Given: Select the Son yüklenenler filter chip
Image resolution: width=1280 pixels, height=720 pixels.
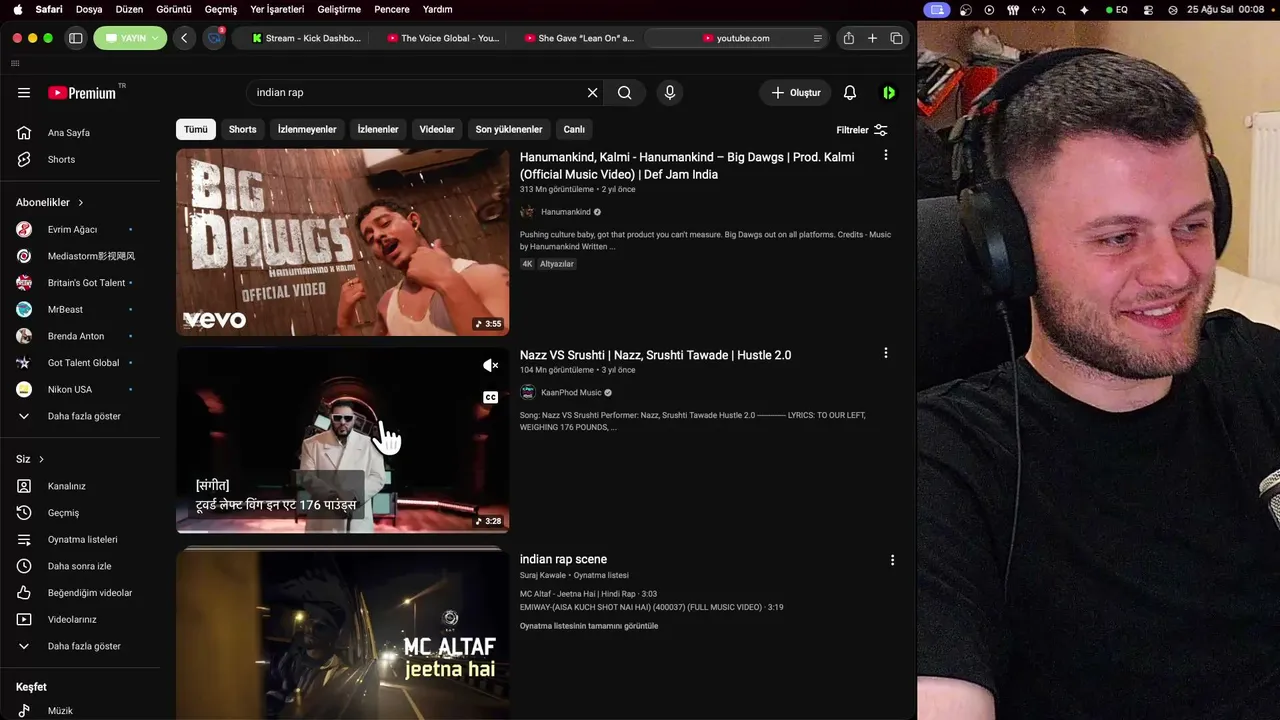Looking at the screenshot, I should click(x=509, y=129).
